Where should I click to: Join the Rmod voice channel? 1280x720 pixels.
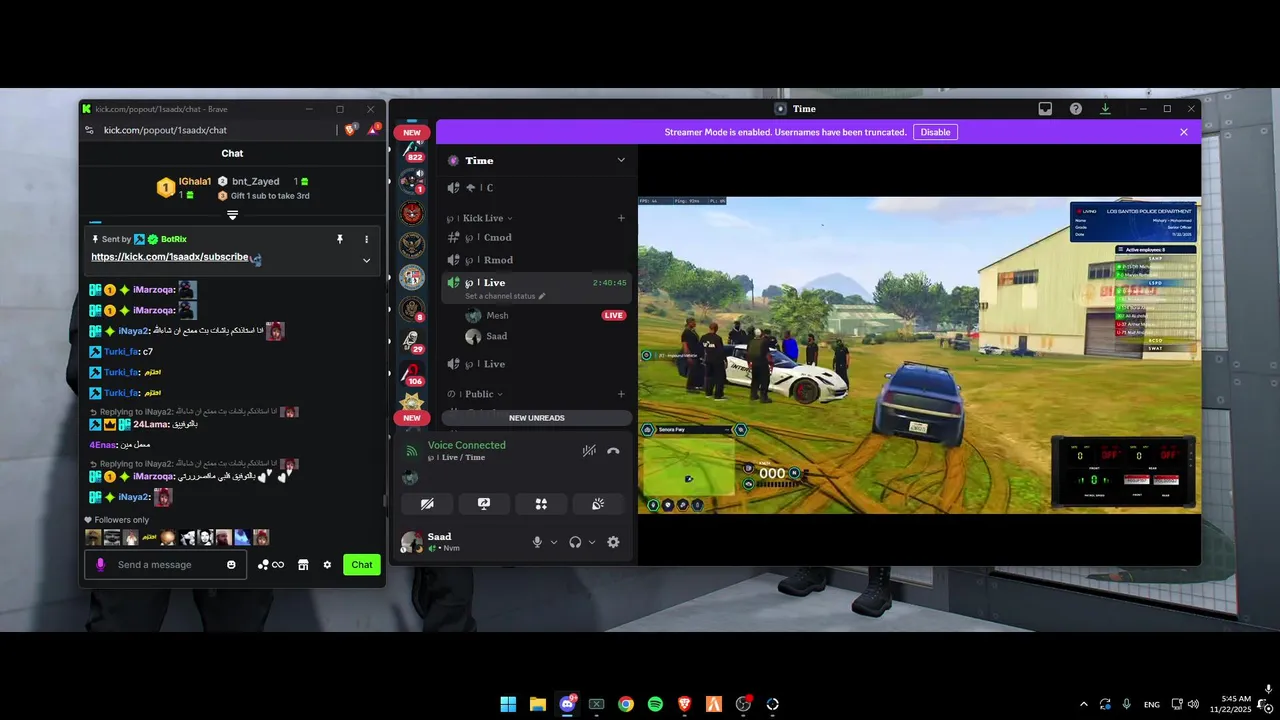(536, 260)
